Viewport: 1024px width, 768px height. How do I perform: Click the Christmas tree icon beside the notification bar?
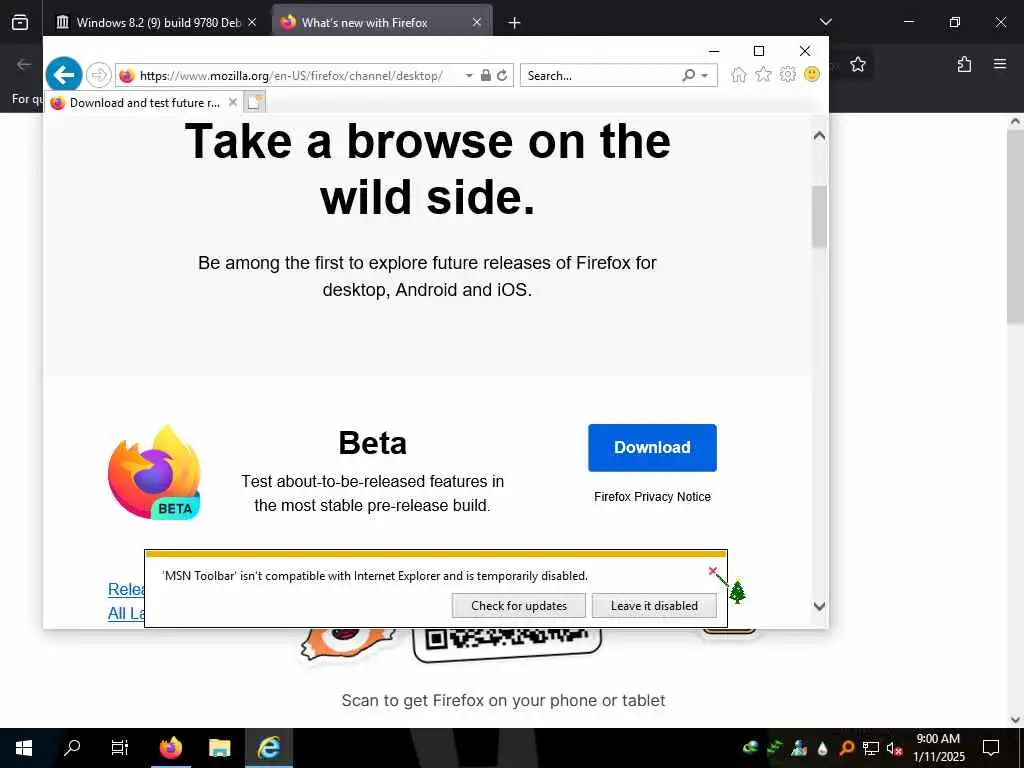[737, 591]
